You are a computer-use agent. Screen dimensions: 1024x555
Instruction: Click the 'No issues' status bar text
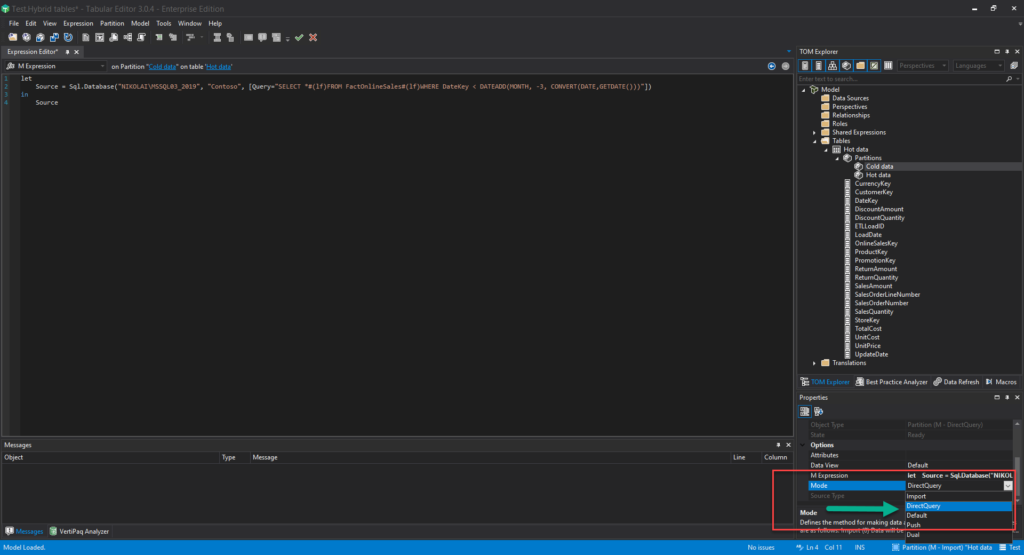pos(761,547)
